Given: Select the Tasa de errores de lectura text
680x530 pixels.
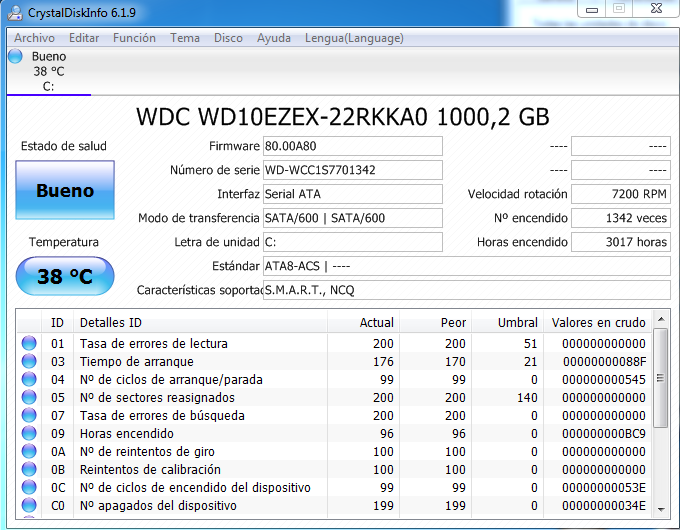Looking at the screenshot, I should click(x=154, y=344).
